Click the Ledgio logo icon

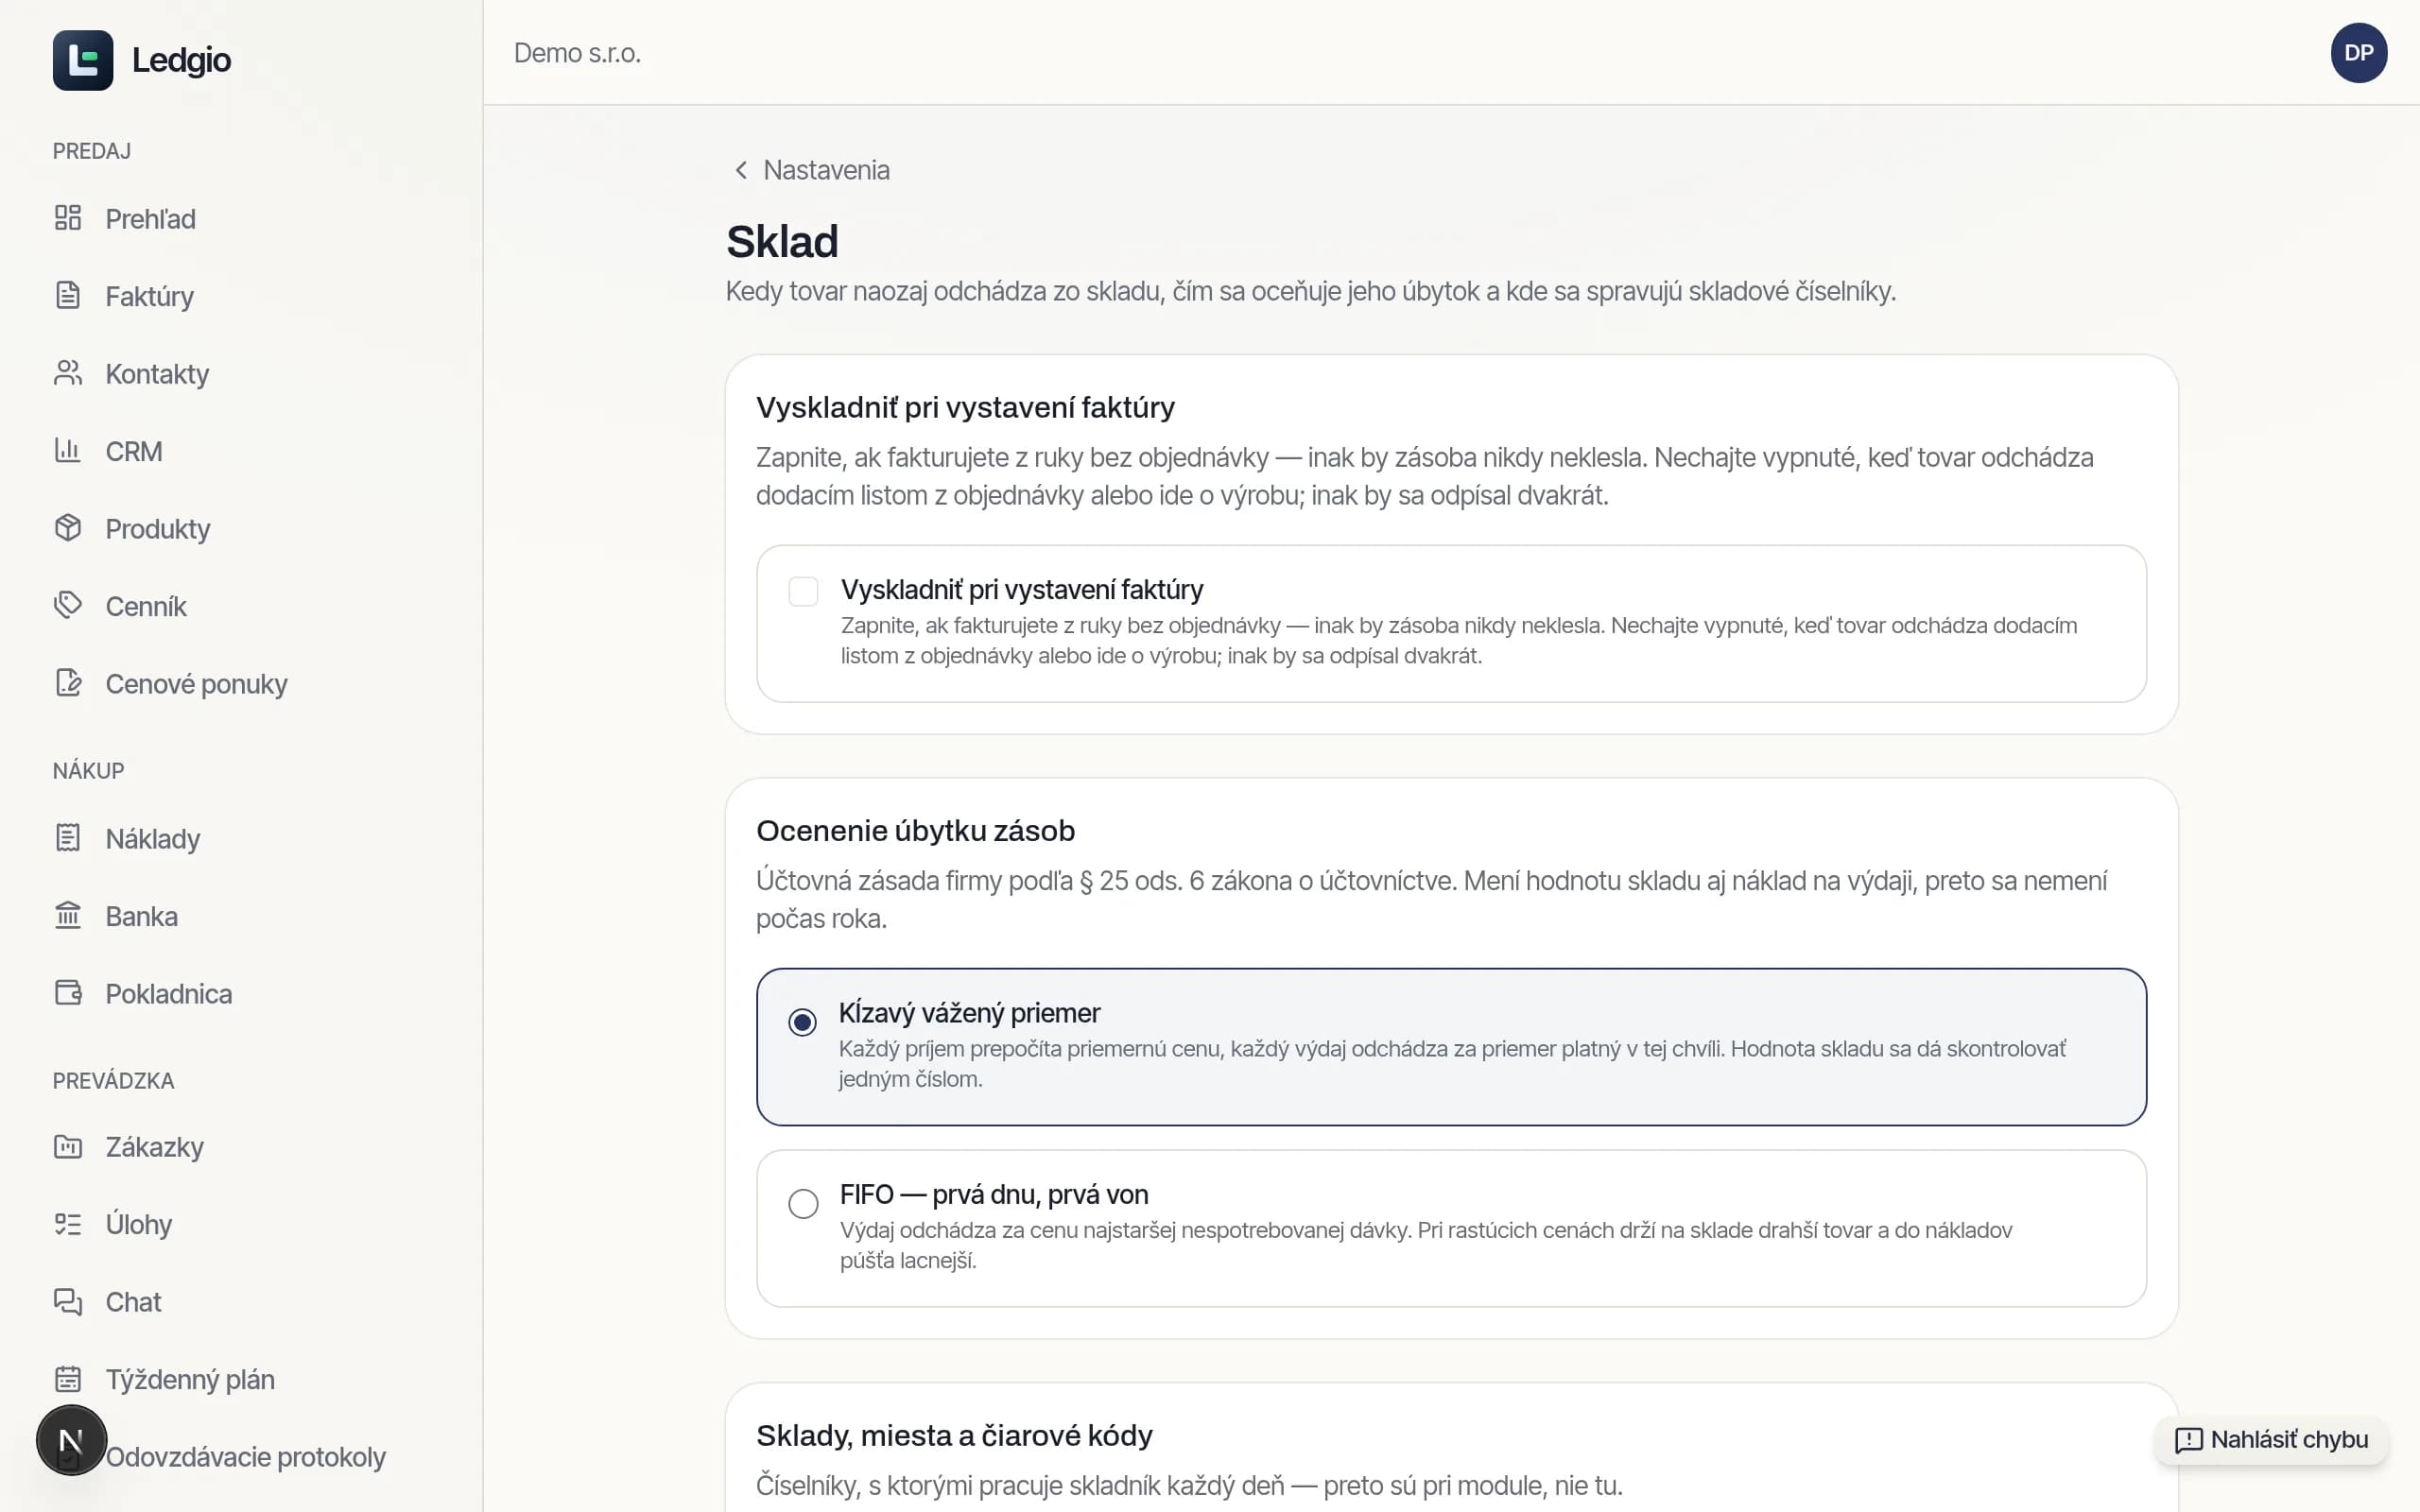(83, 60)
